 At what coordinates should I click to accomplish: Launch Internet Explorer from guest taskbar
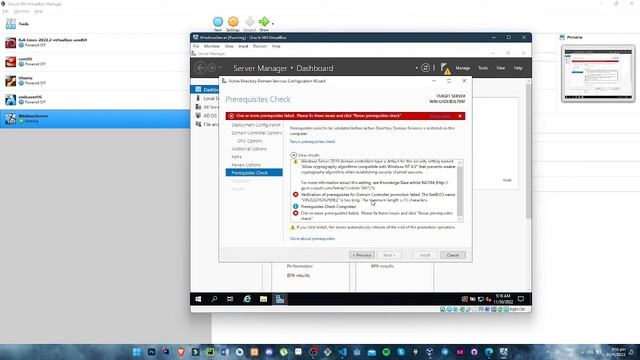point(247,299)
